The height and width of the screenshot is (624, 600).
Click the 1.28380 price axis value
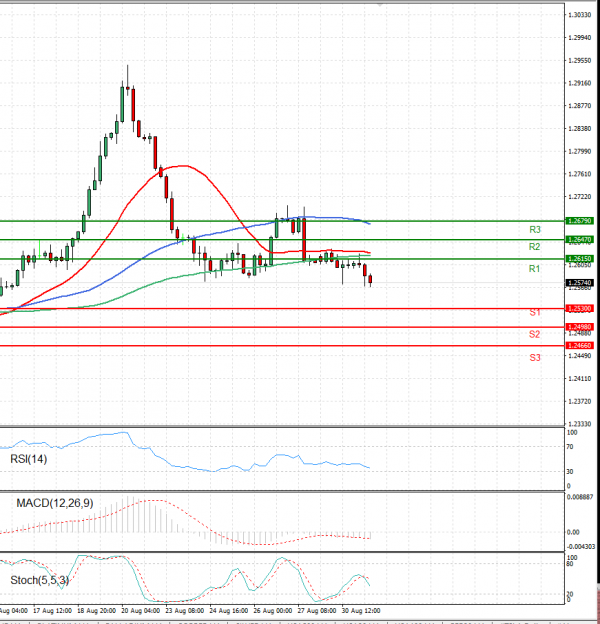pos(579,129)
